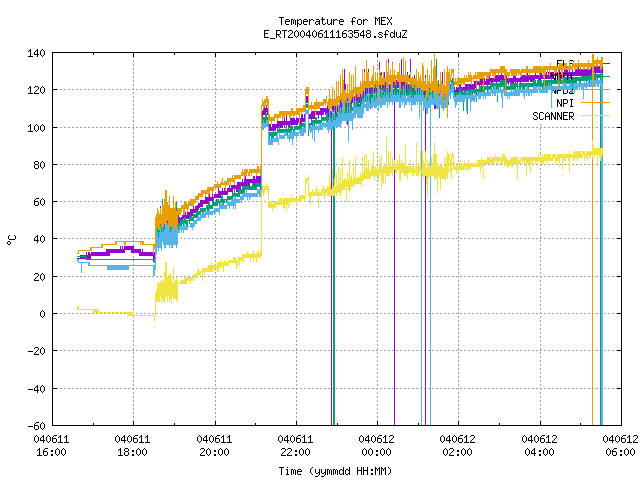Click the x-axis time label 16:00
Image resolution: width=640 pixels, height=480 pixels.
point(51,452)
